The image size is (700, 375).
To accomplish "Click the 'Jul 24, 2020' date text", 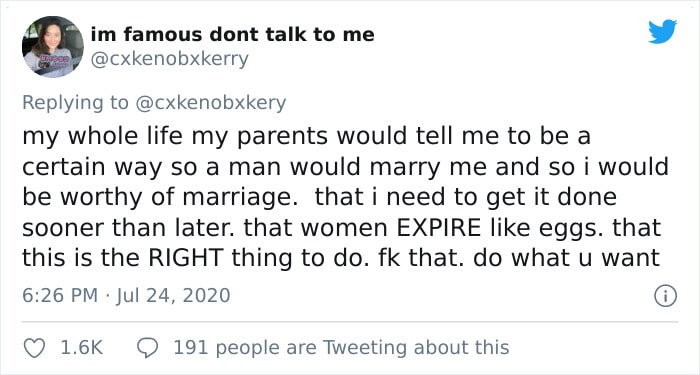I will pos(173,296).
